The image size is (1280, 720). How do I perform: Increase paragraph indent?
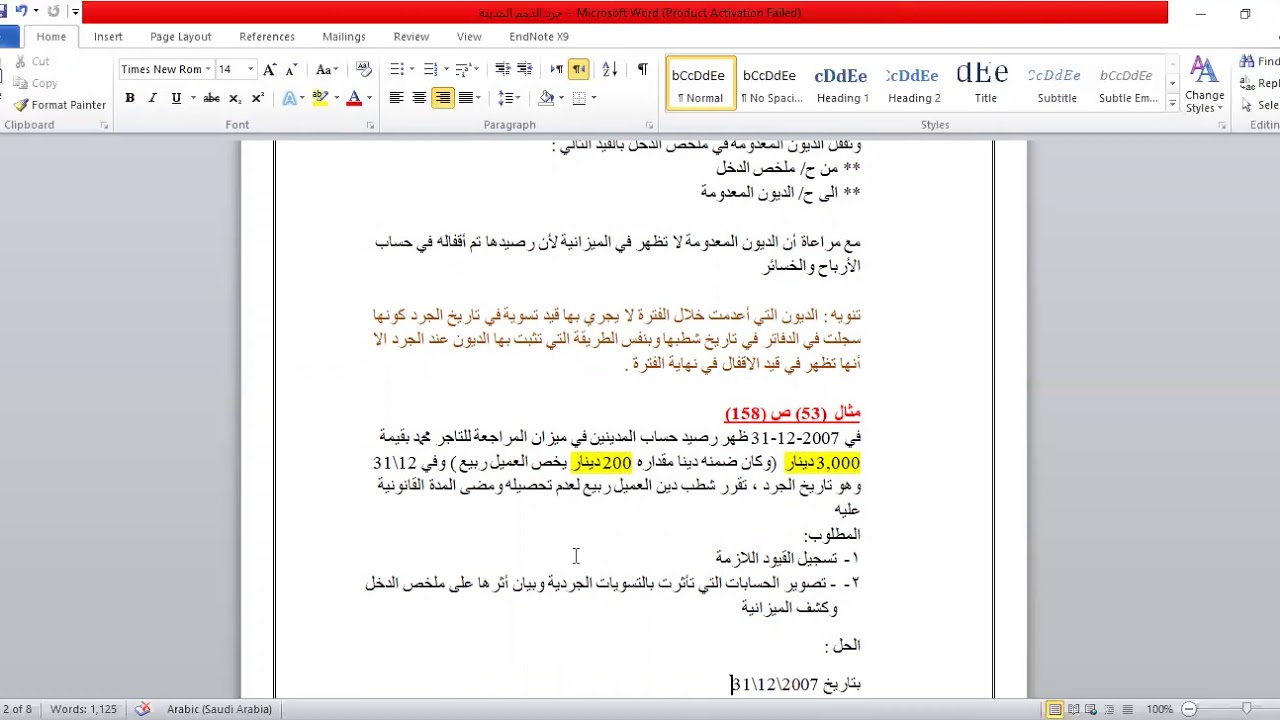[525, 69]
